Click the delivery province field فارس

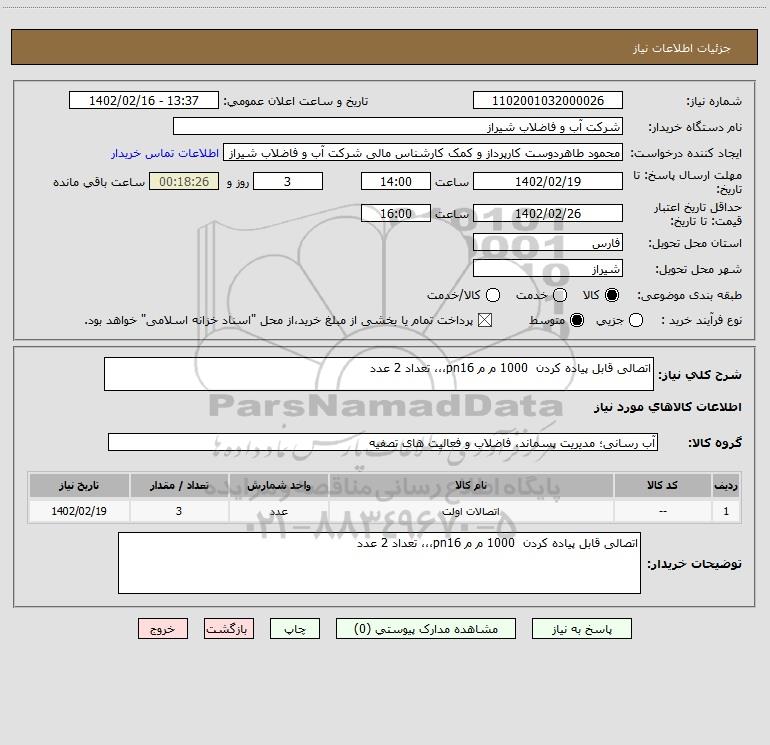(x=548, y=242)
